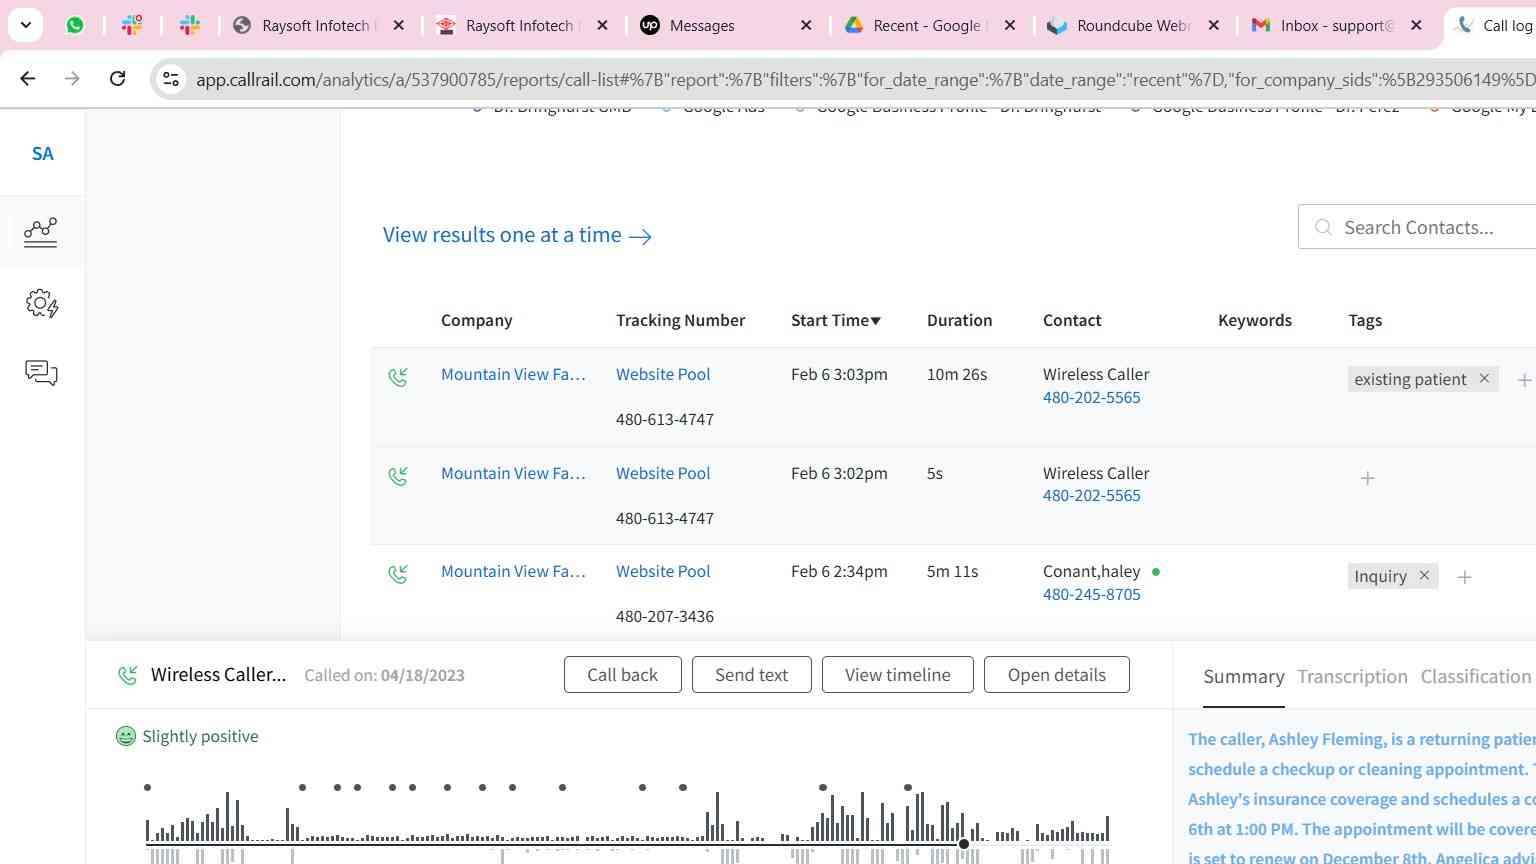Remove the Inquiry tag
The height and width of the screenshot is (864, 1536).
click(x=1424, y=576)
